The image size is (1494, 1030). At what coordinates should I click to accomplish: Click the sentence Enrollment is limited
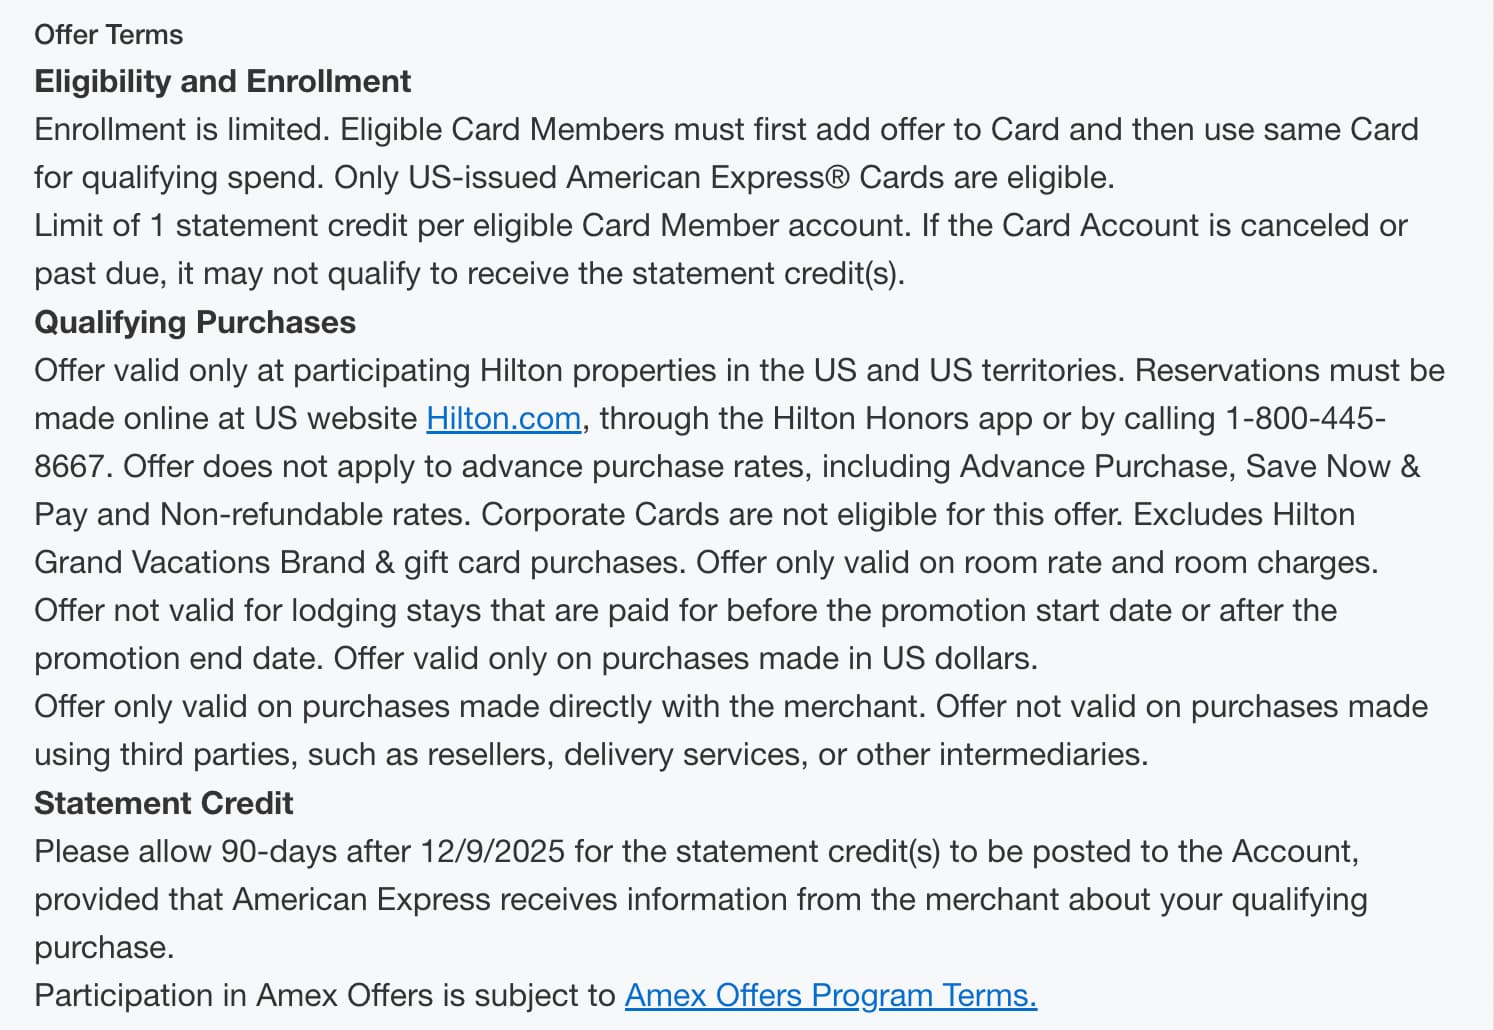click(182, 129)
